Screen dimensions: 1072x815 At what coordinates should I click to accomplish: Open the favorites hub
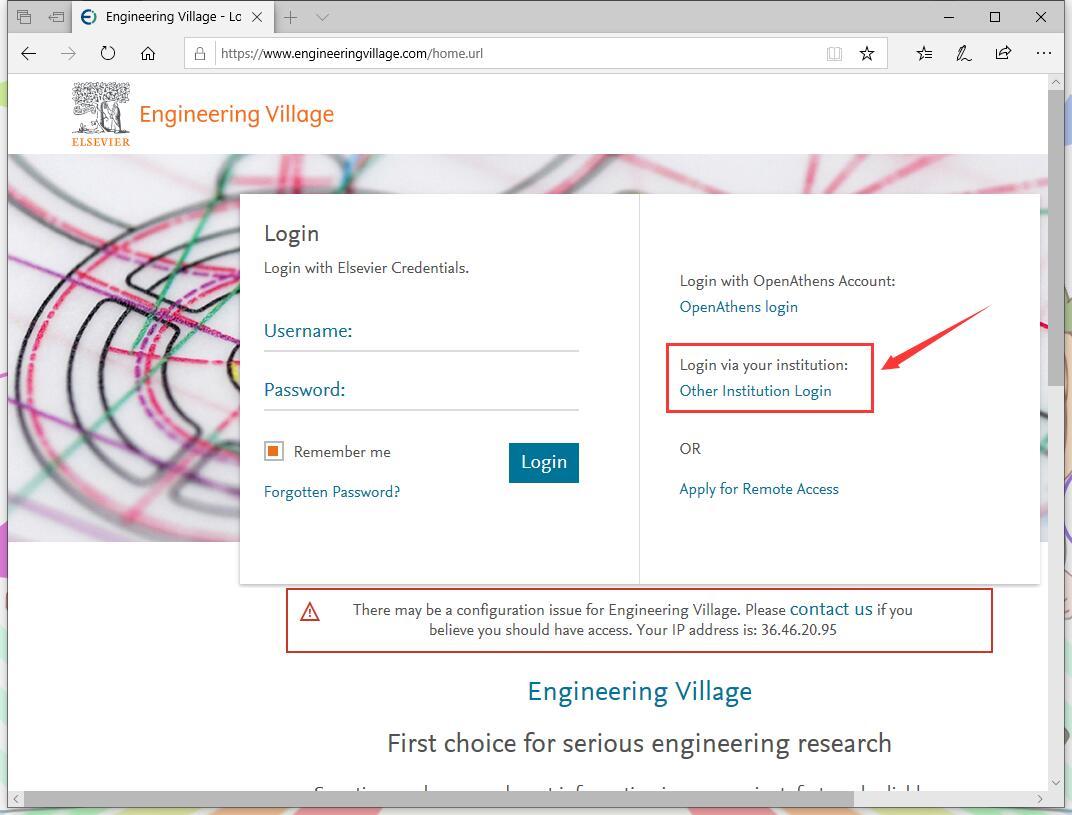[924, 53]
